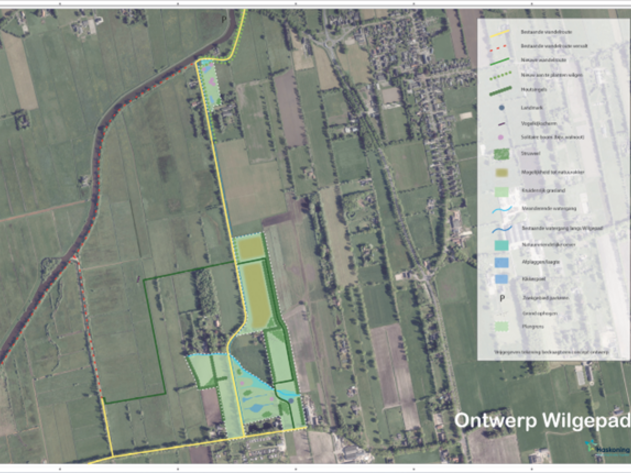Click the blue landmark dot on the map
The image size is (631, 473).
[291, 401]
